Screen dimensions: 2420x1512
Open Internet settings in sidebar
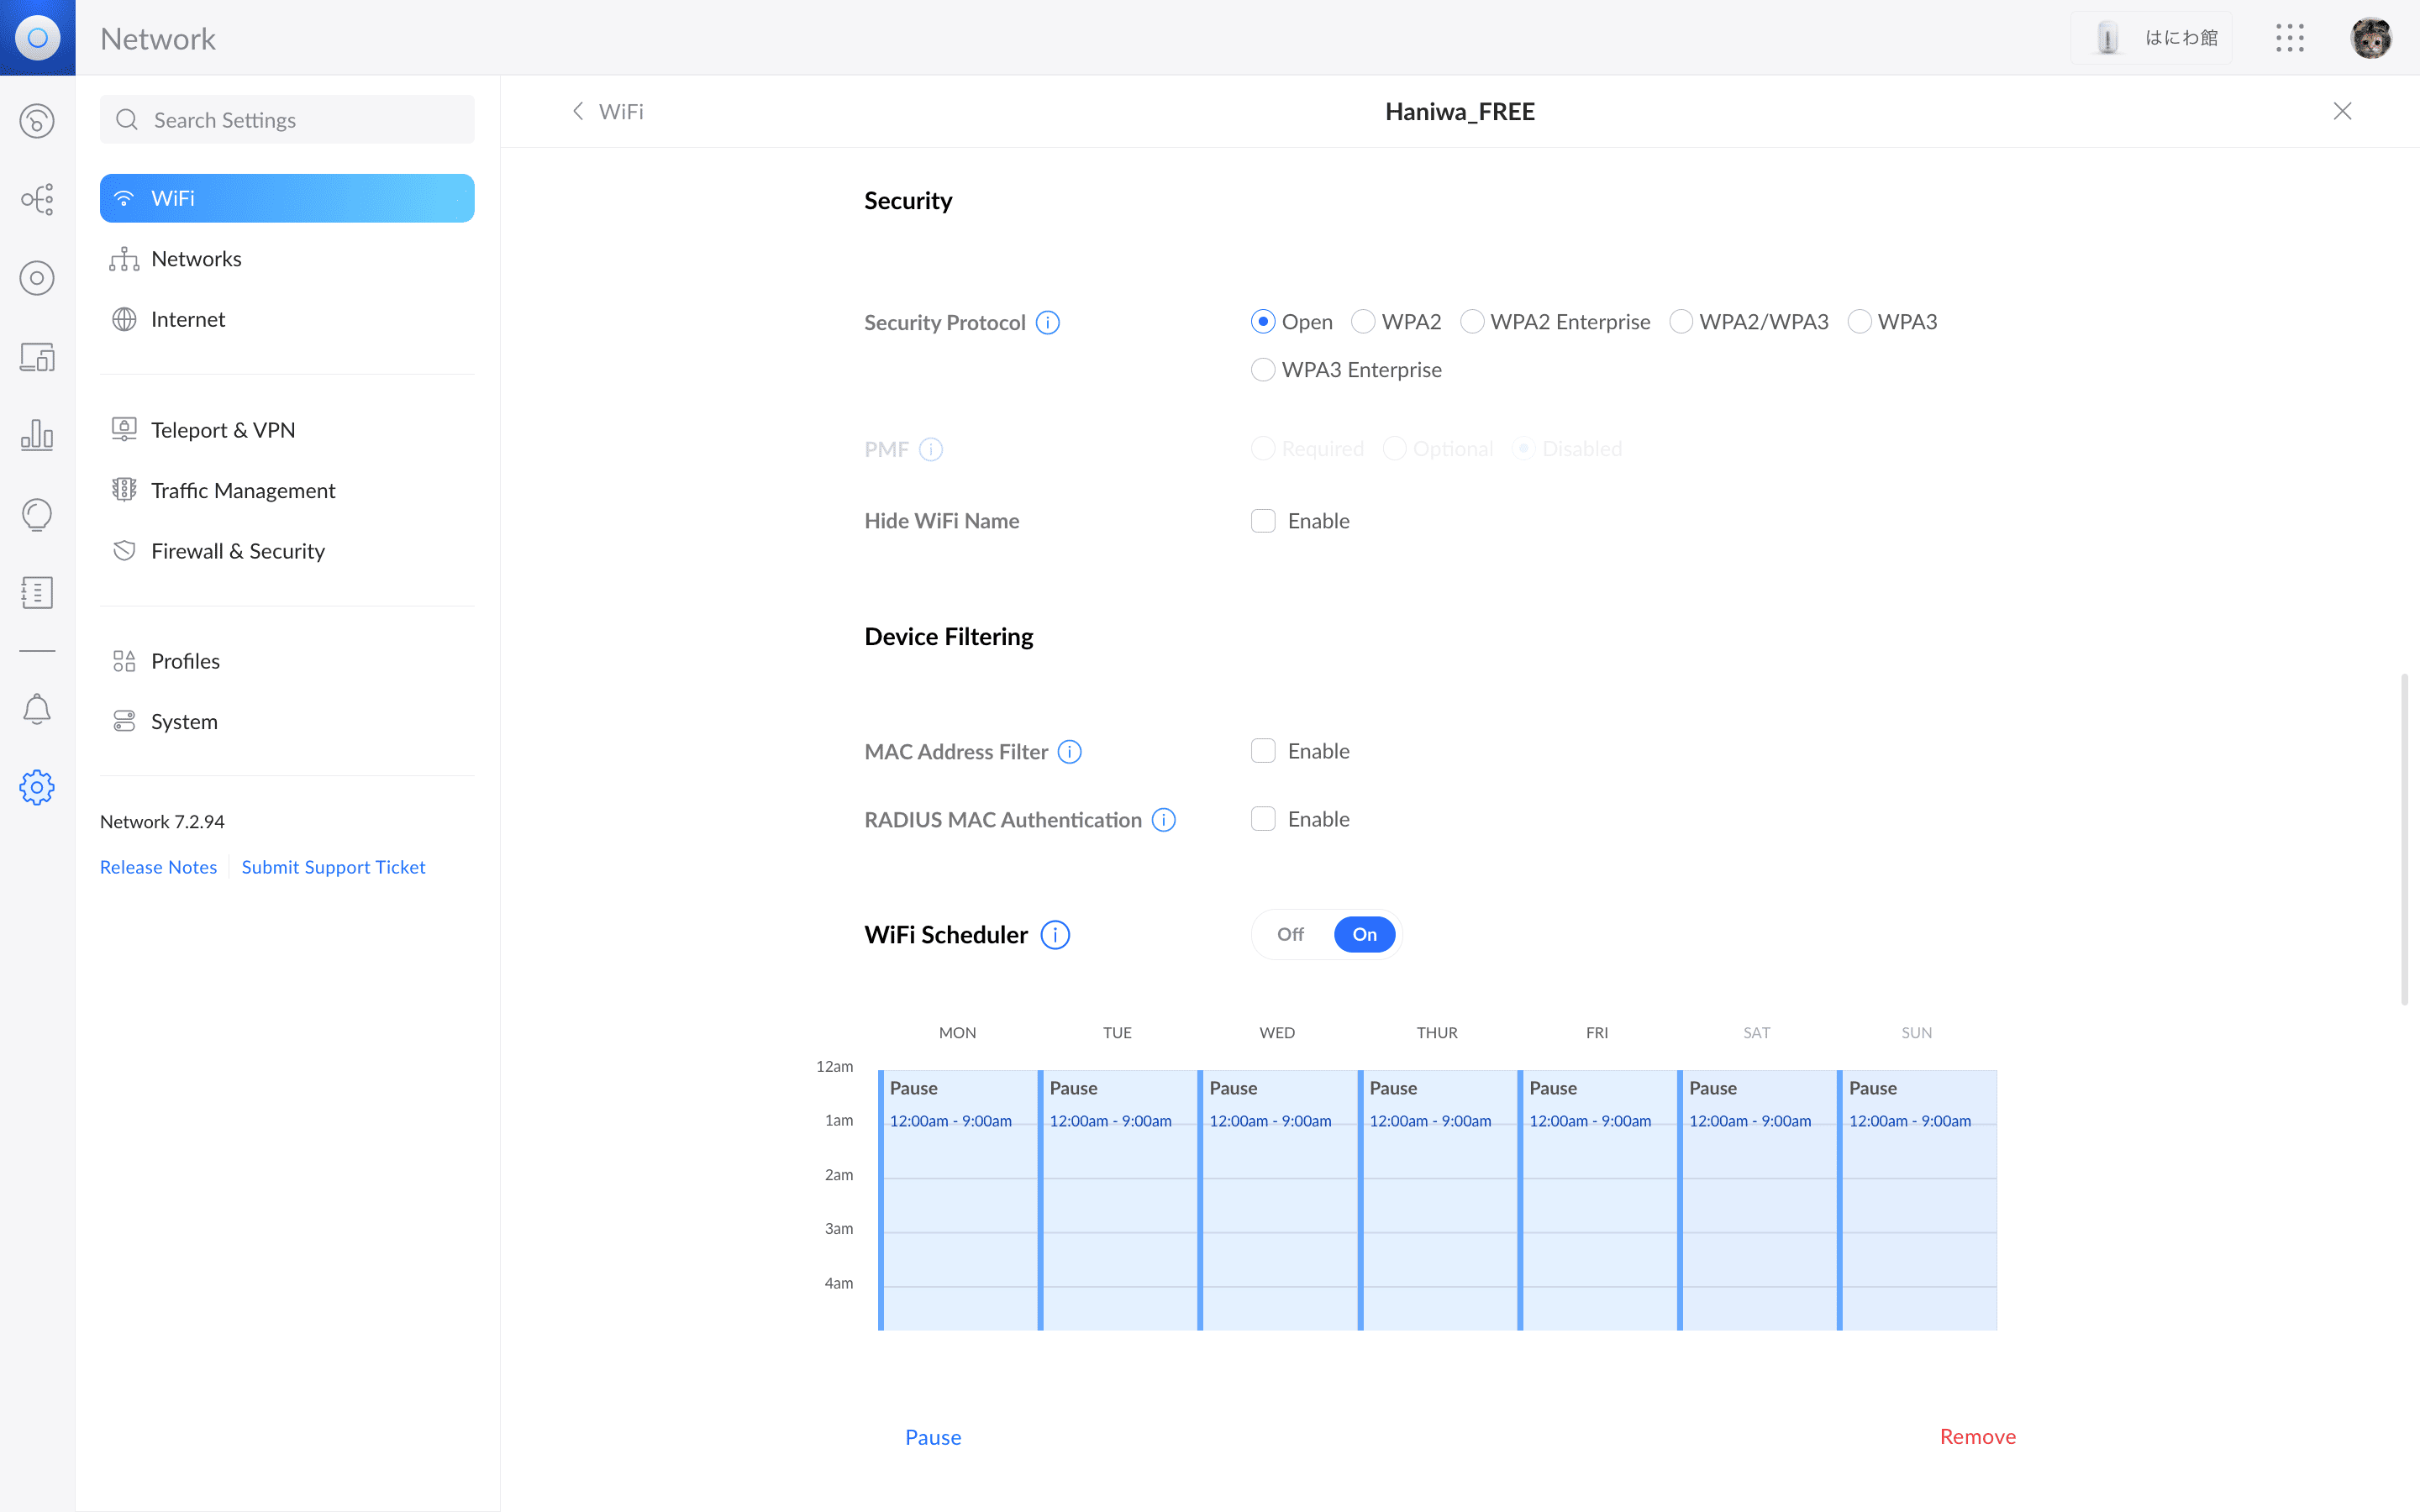click(287, 319)
